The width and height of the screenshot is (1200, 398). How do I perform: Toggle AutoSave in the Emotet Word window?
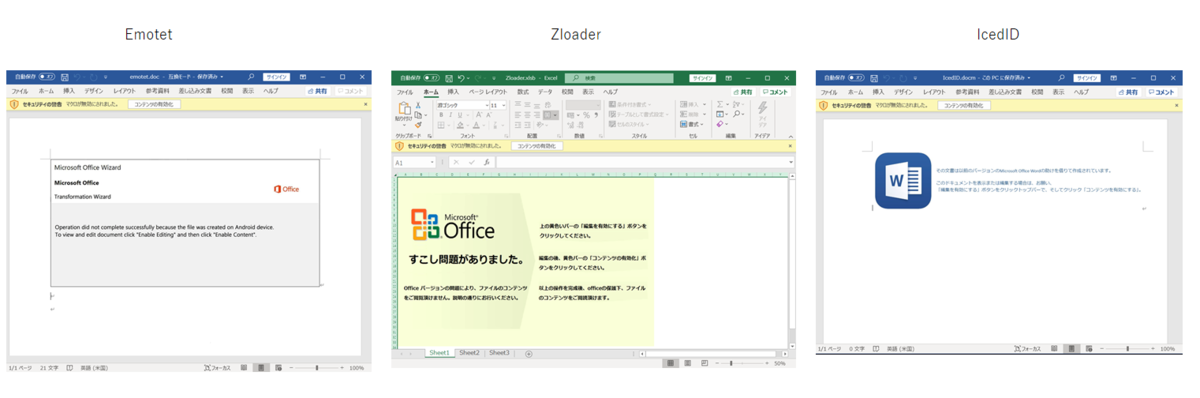click(46, 76)
